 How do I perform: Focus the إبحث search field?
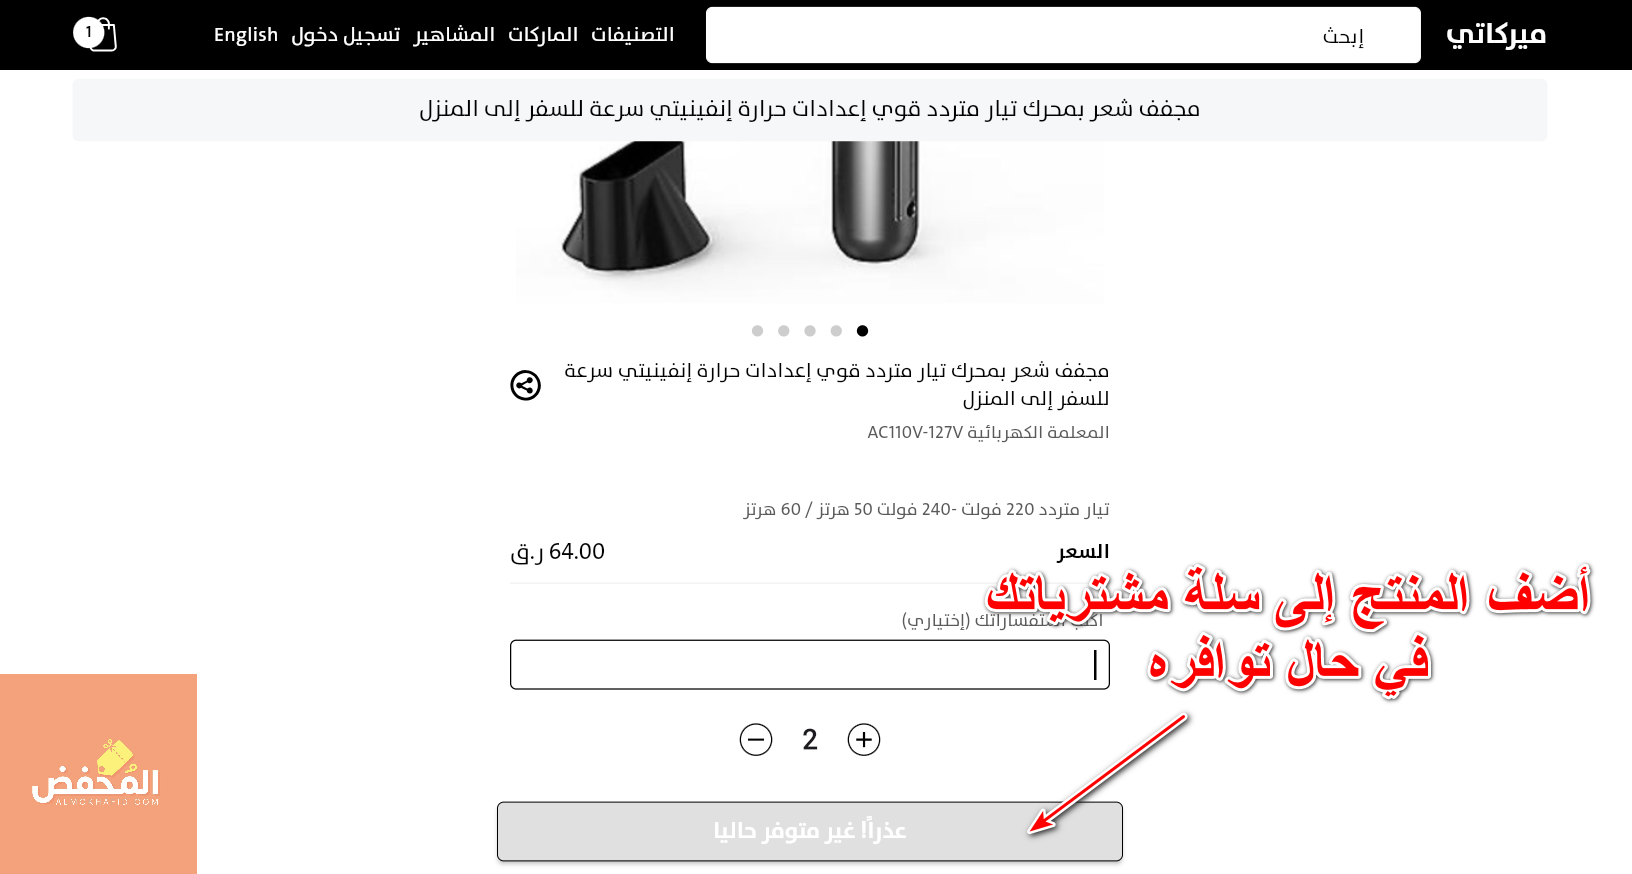point(1063,35)
